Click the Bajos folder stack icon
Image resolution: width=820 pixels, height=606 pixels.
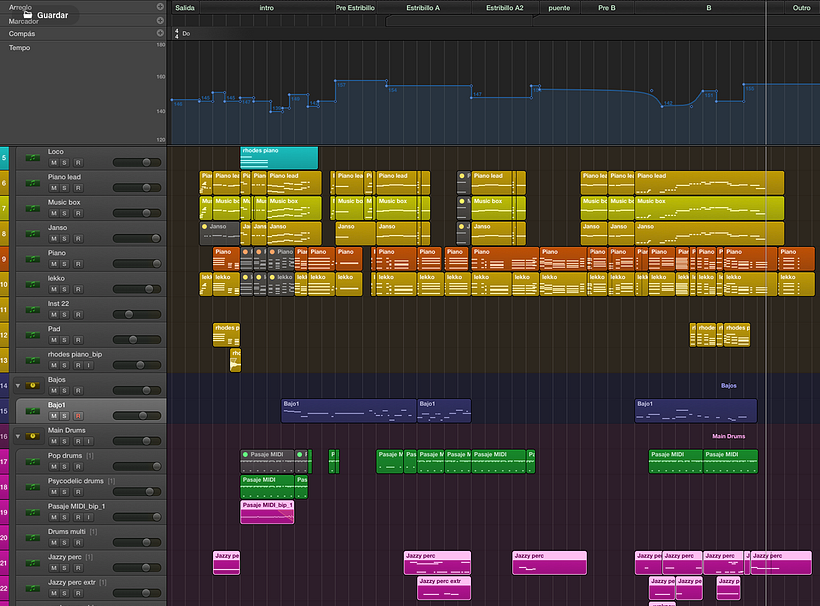click(x=33, y=385)
